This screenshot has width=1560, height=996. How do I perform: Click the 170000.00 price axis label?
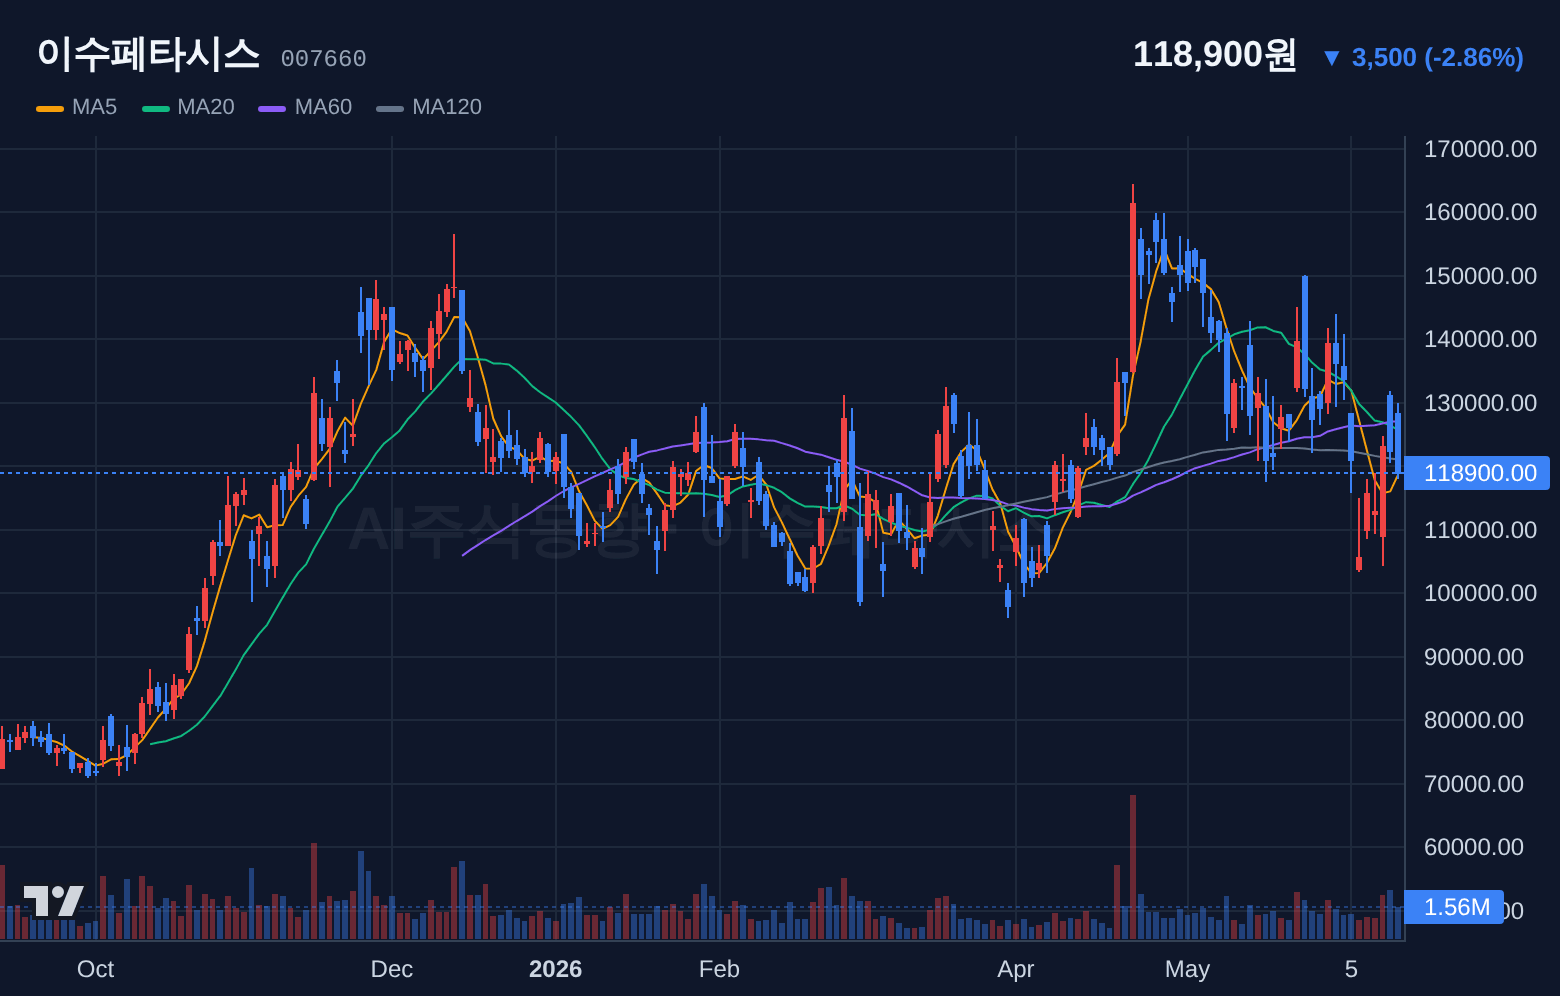[1480, 149]
